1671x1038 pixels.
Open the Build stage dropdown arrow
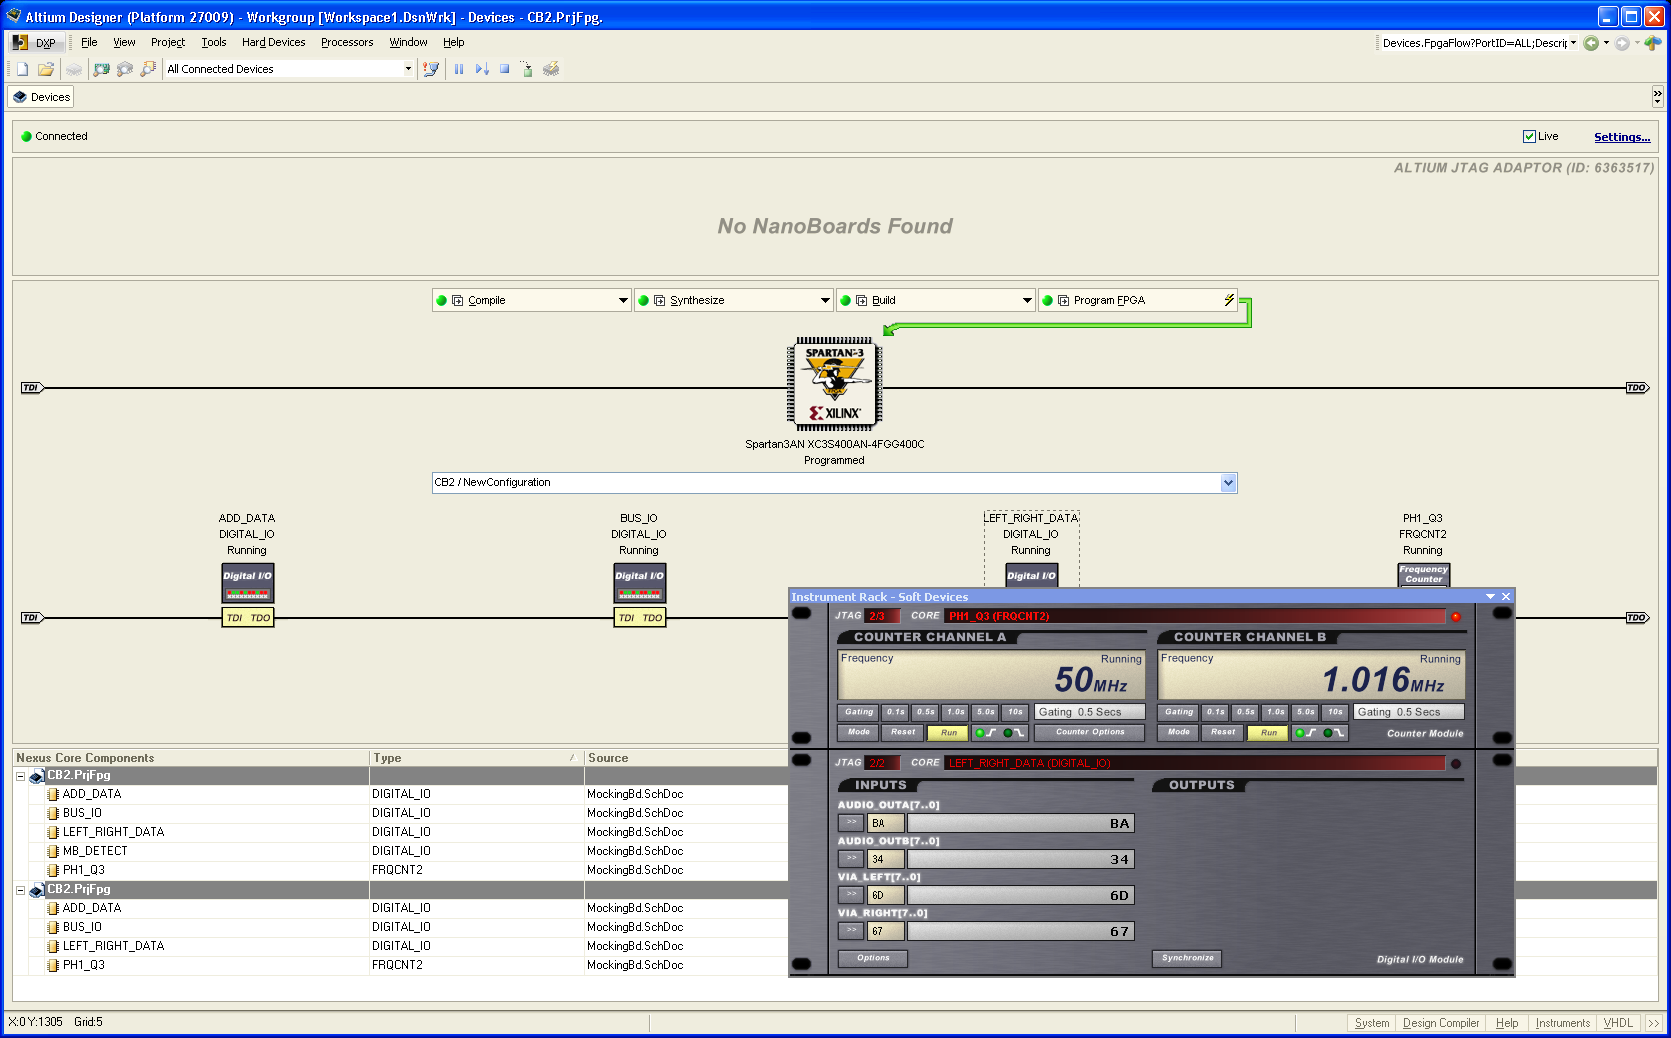coord(1027,300)
